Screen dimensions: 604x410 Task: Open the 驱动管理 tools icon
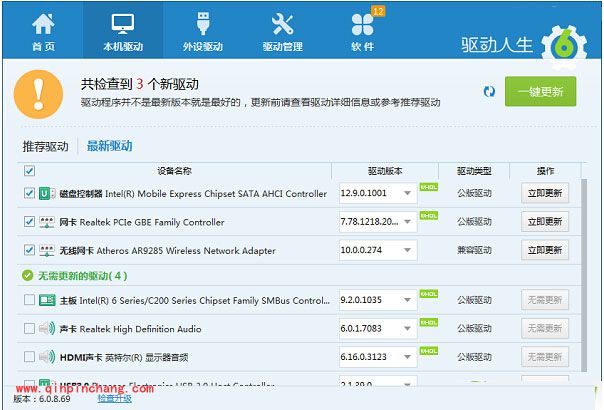click(282, 24)
